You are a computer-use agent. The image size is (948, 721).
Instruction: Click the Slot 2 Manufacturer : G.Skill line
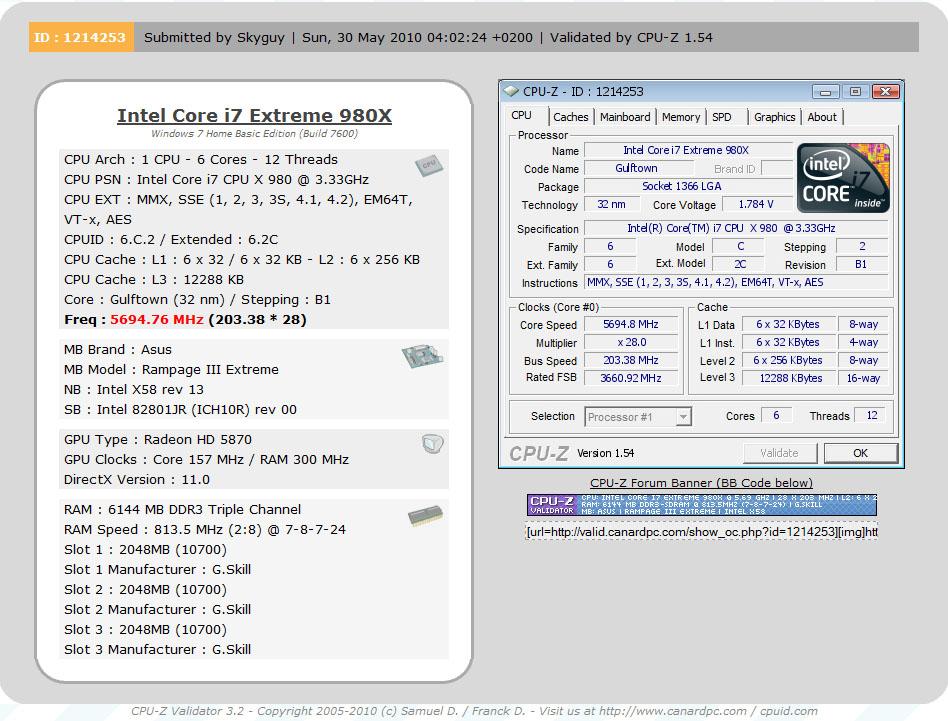click(x=157, y=609)
